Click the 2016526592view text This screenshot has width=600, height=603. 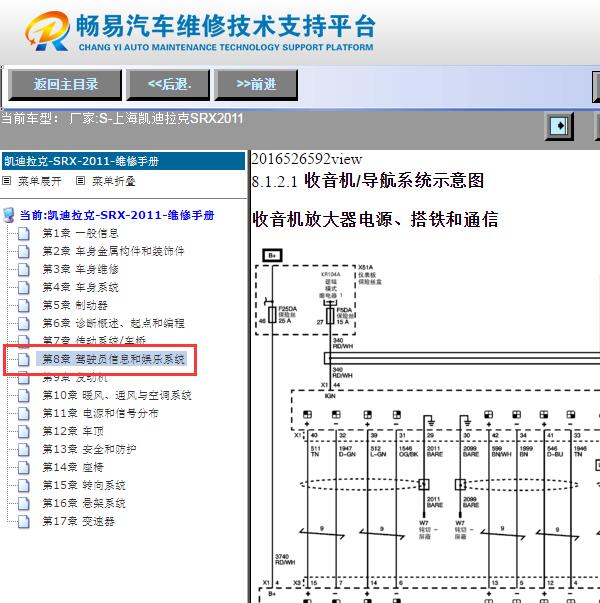307,159
